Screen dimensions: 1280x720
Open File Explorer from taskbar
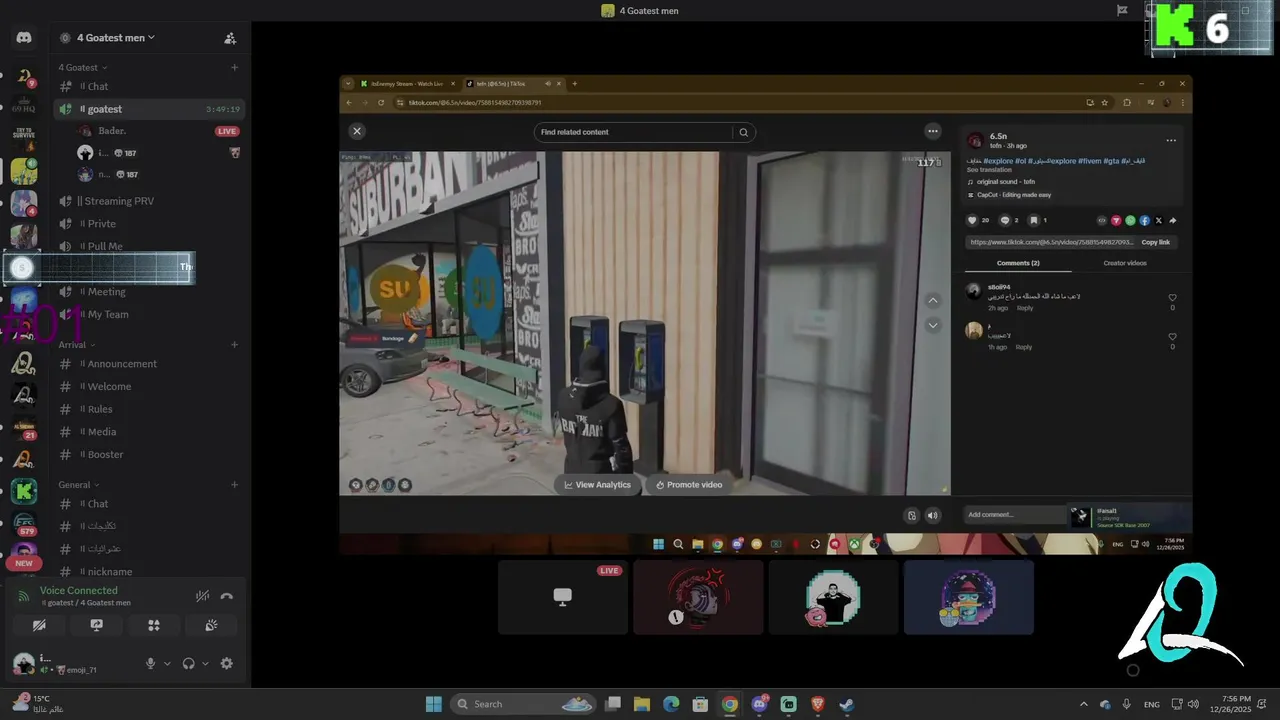pos(642,704)
